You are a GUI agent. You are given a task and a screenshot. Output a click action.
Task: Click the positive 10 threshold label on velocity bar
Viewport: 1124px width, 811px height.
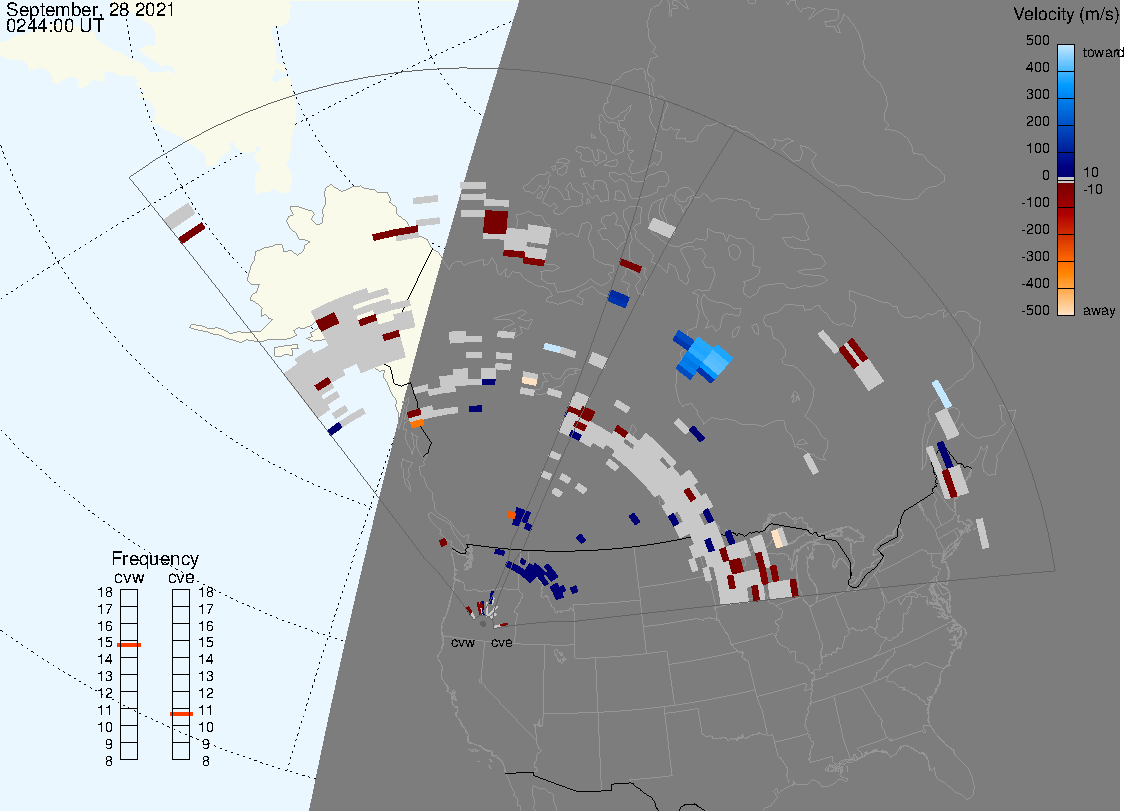point(1090,172)
